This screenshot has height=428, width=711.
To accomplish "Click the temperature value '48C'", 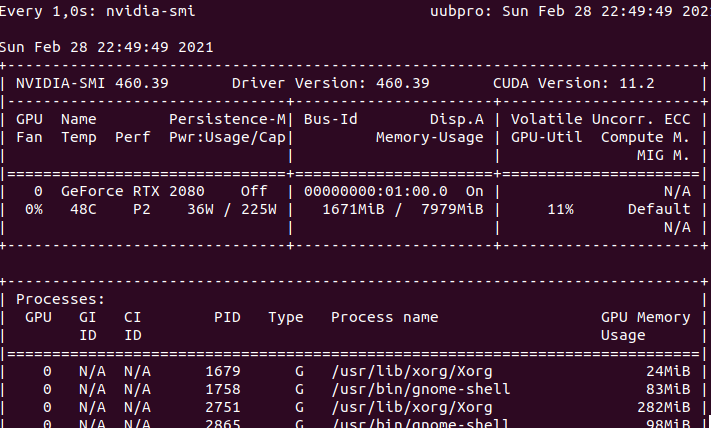I will tap(83, 209).
